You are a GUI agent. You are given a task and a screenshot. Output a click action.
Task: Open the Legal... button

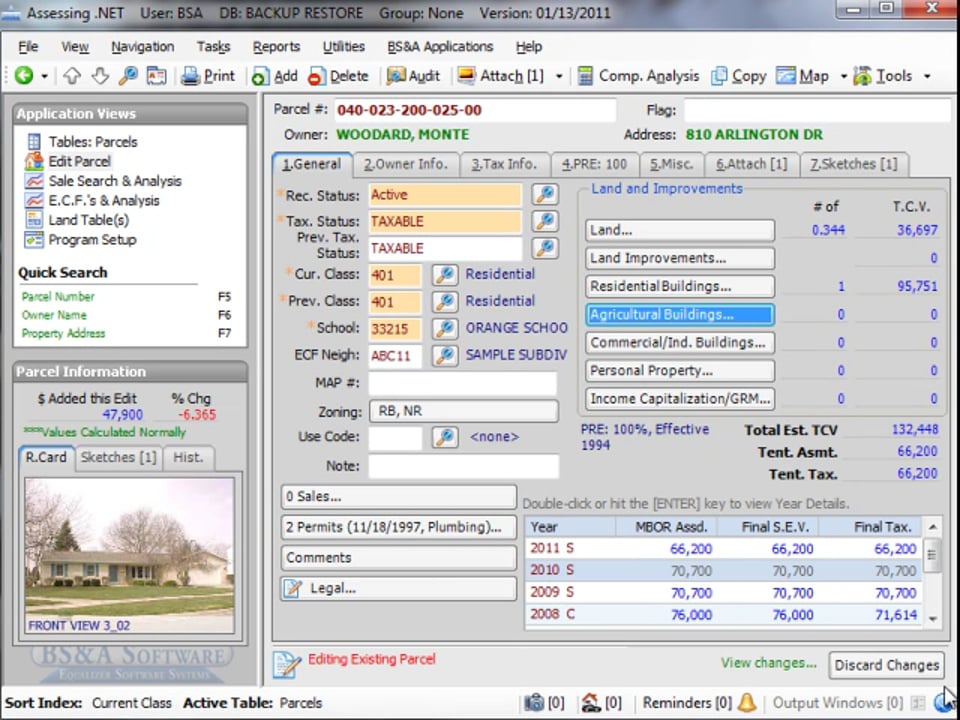[x=399, y=588]
